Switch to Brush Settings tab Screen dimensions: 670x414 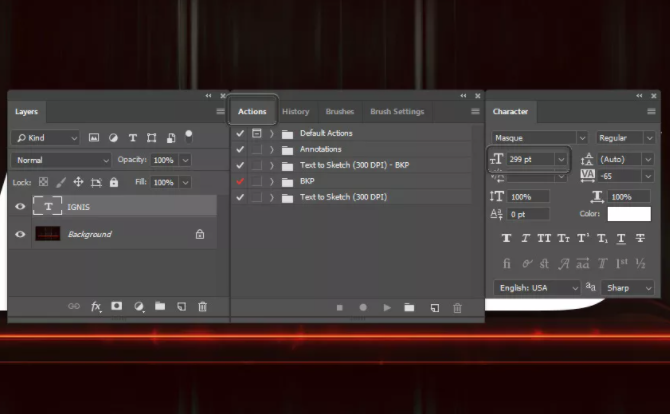[397, 112]
